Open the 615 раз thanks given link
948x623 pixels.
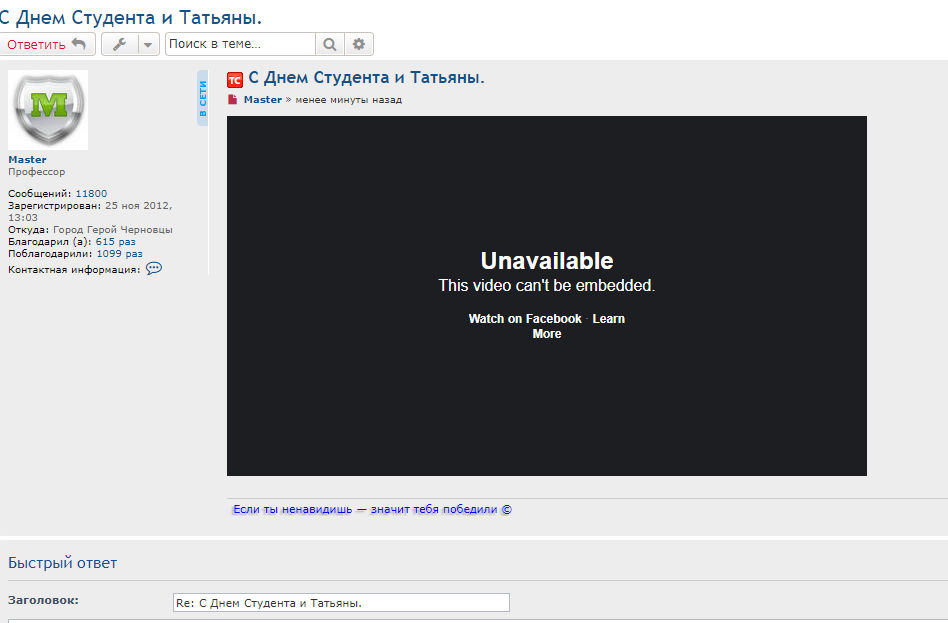point(115,242)
